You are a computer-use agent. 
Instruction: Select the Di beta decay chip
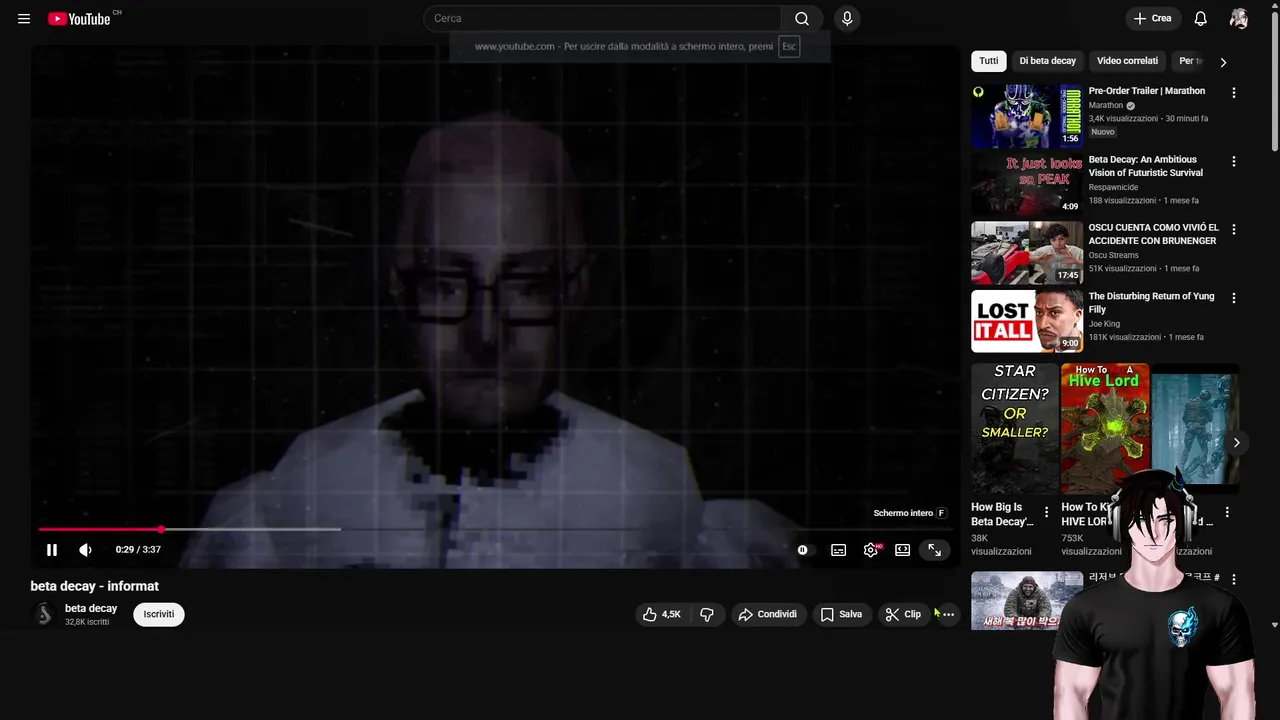[1047, 61]
